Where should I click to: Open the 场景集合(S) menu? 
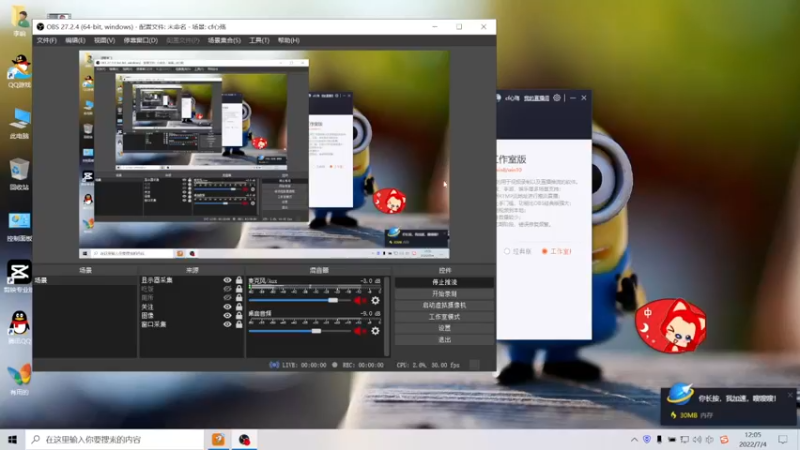pyautogui.click(x=224, y=40)
